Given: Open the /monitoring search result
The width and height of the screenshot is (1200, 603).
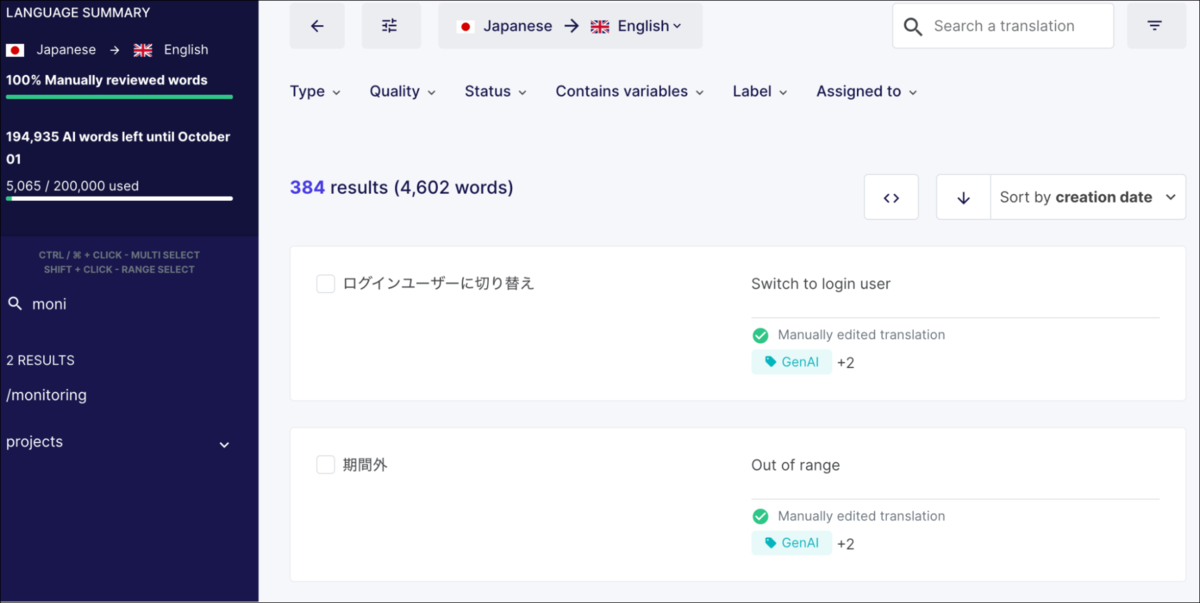Looking at the screenshot, I should 46,394.
